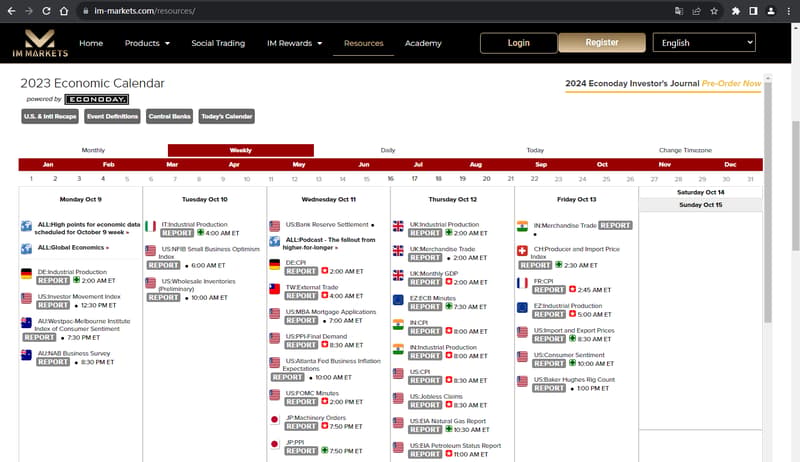
Task: Click the EU flag beside EZ:ECB Minutes
Action: point(398,300)
